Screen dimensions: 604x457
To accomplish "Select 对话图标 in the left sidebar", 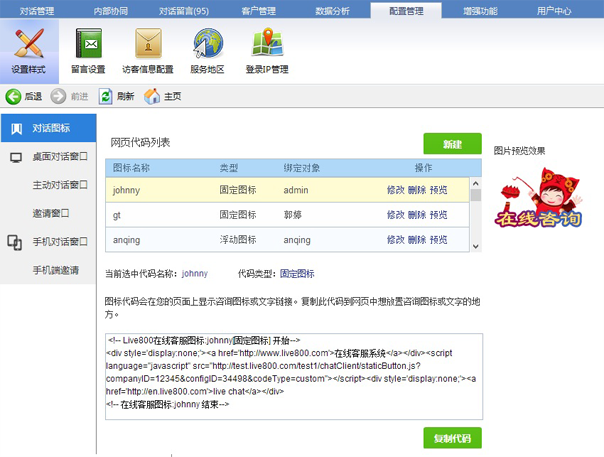I will click(x=50, y=129).
